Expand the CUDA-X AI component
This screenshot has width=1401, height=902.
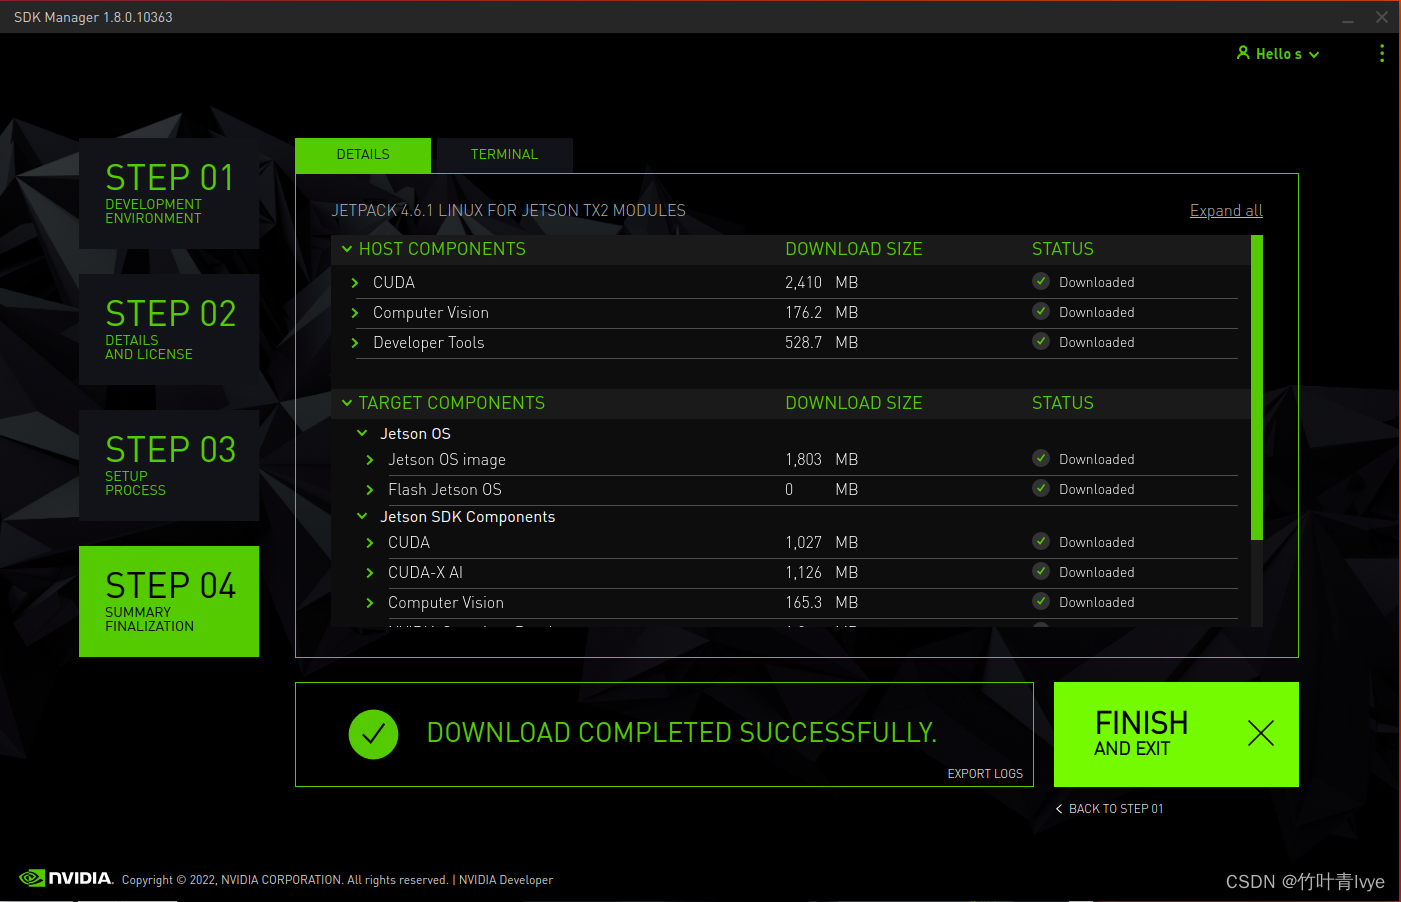tap(369, 572)
